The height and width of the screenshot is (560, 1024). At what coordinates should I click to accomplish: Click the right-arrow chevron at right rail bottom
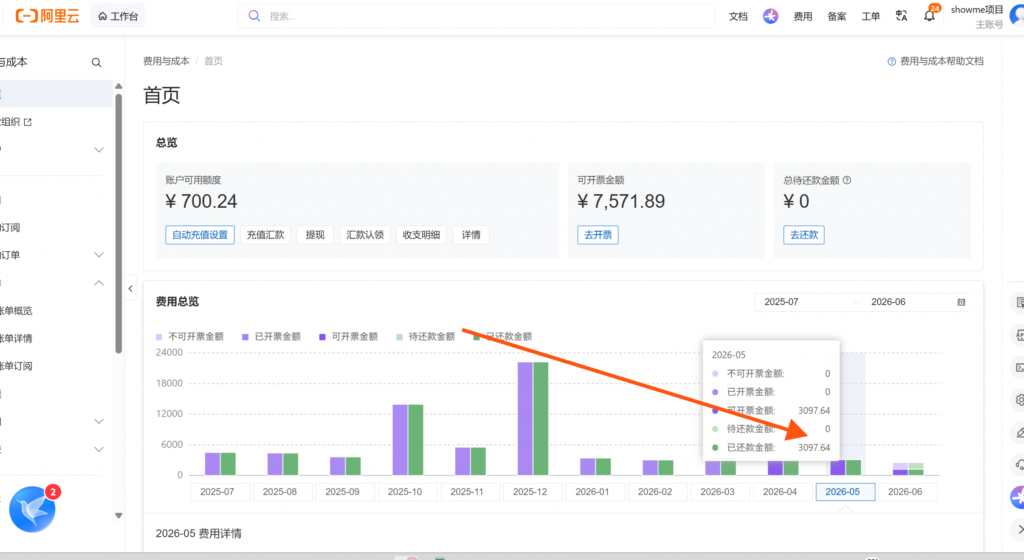(1020, 529)
